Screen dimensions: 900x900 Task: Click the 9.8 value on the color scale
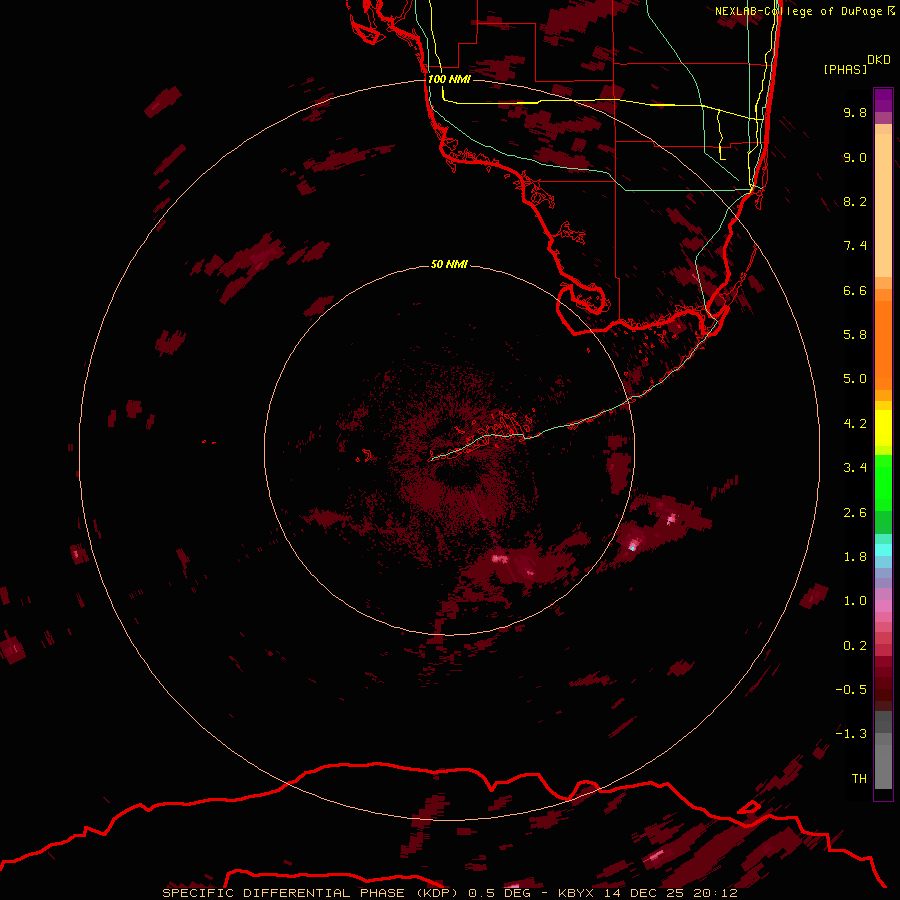point(855,112)
